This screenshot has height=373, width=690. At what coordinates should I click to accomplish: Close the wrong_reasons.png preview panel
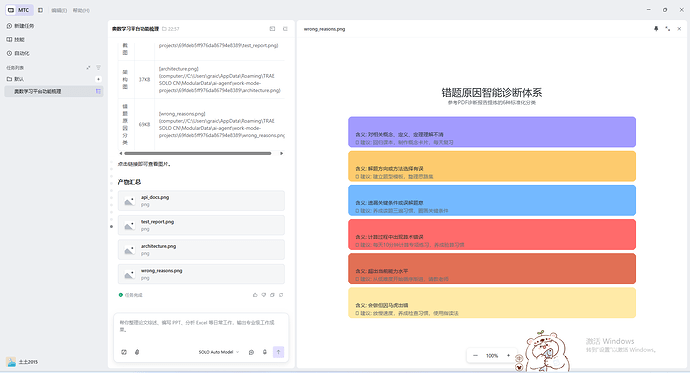(x=679, y=29)
